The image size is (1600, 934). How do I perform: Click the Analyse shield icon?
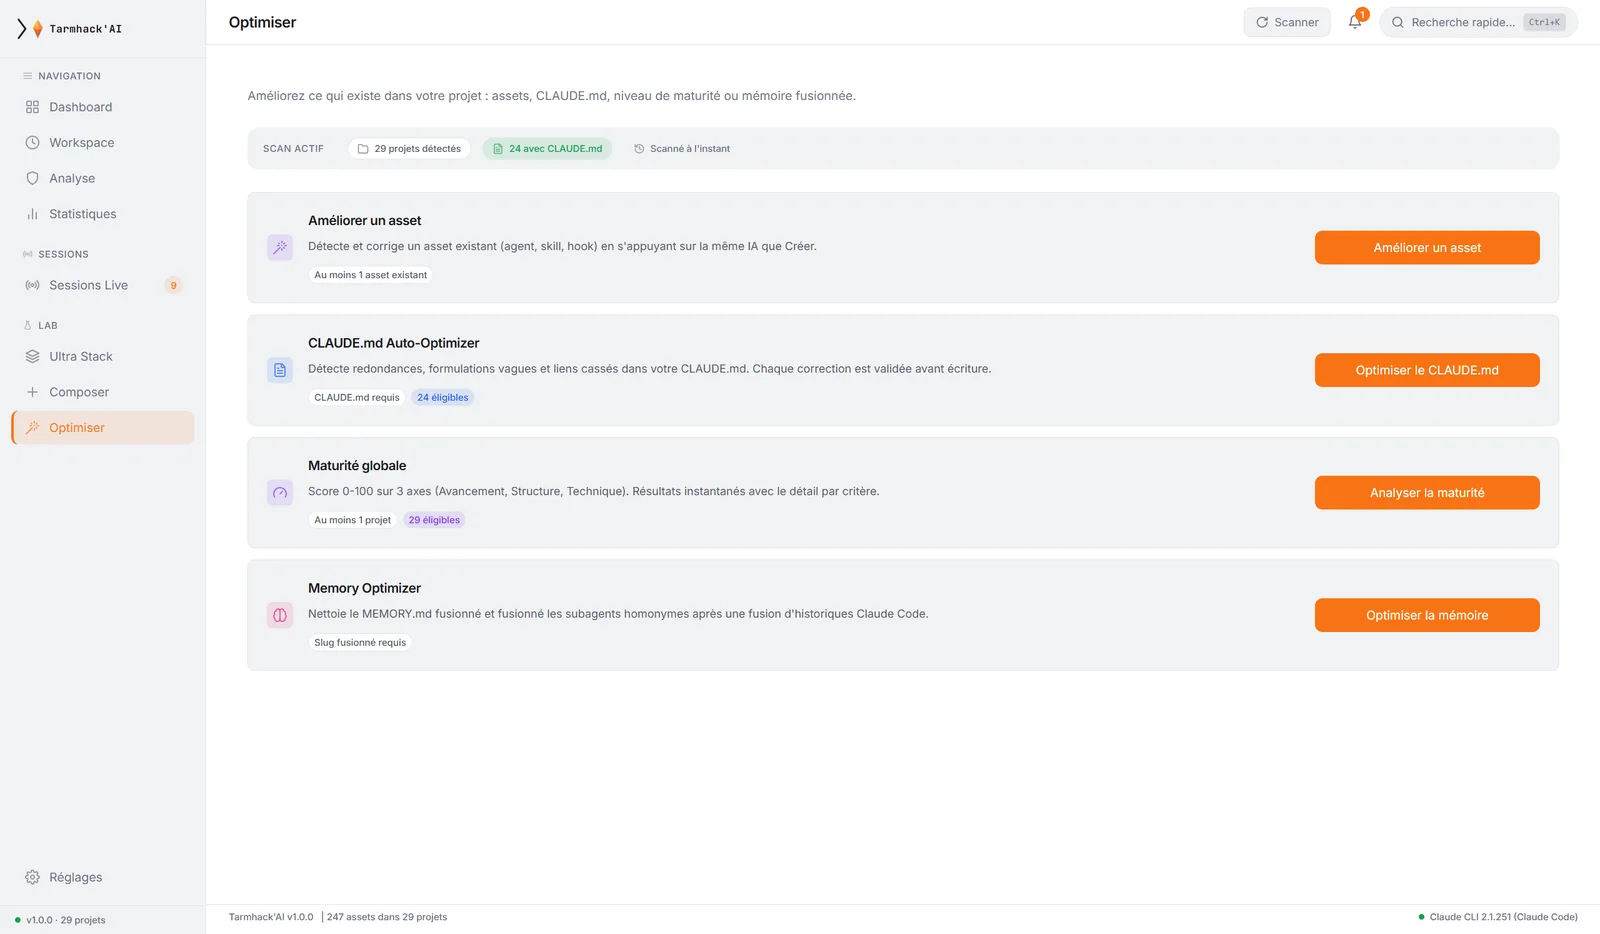32,178
